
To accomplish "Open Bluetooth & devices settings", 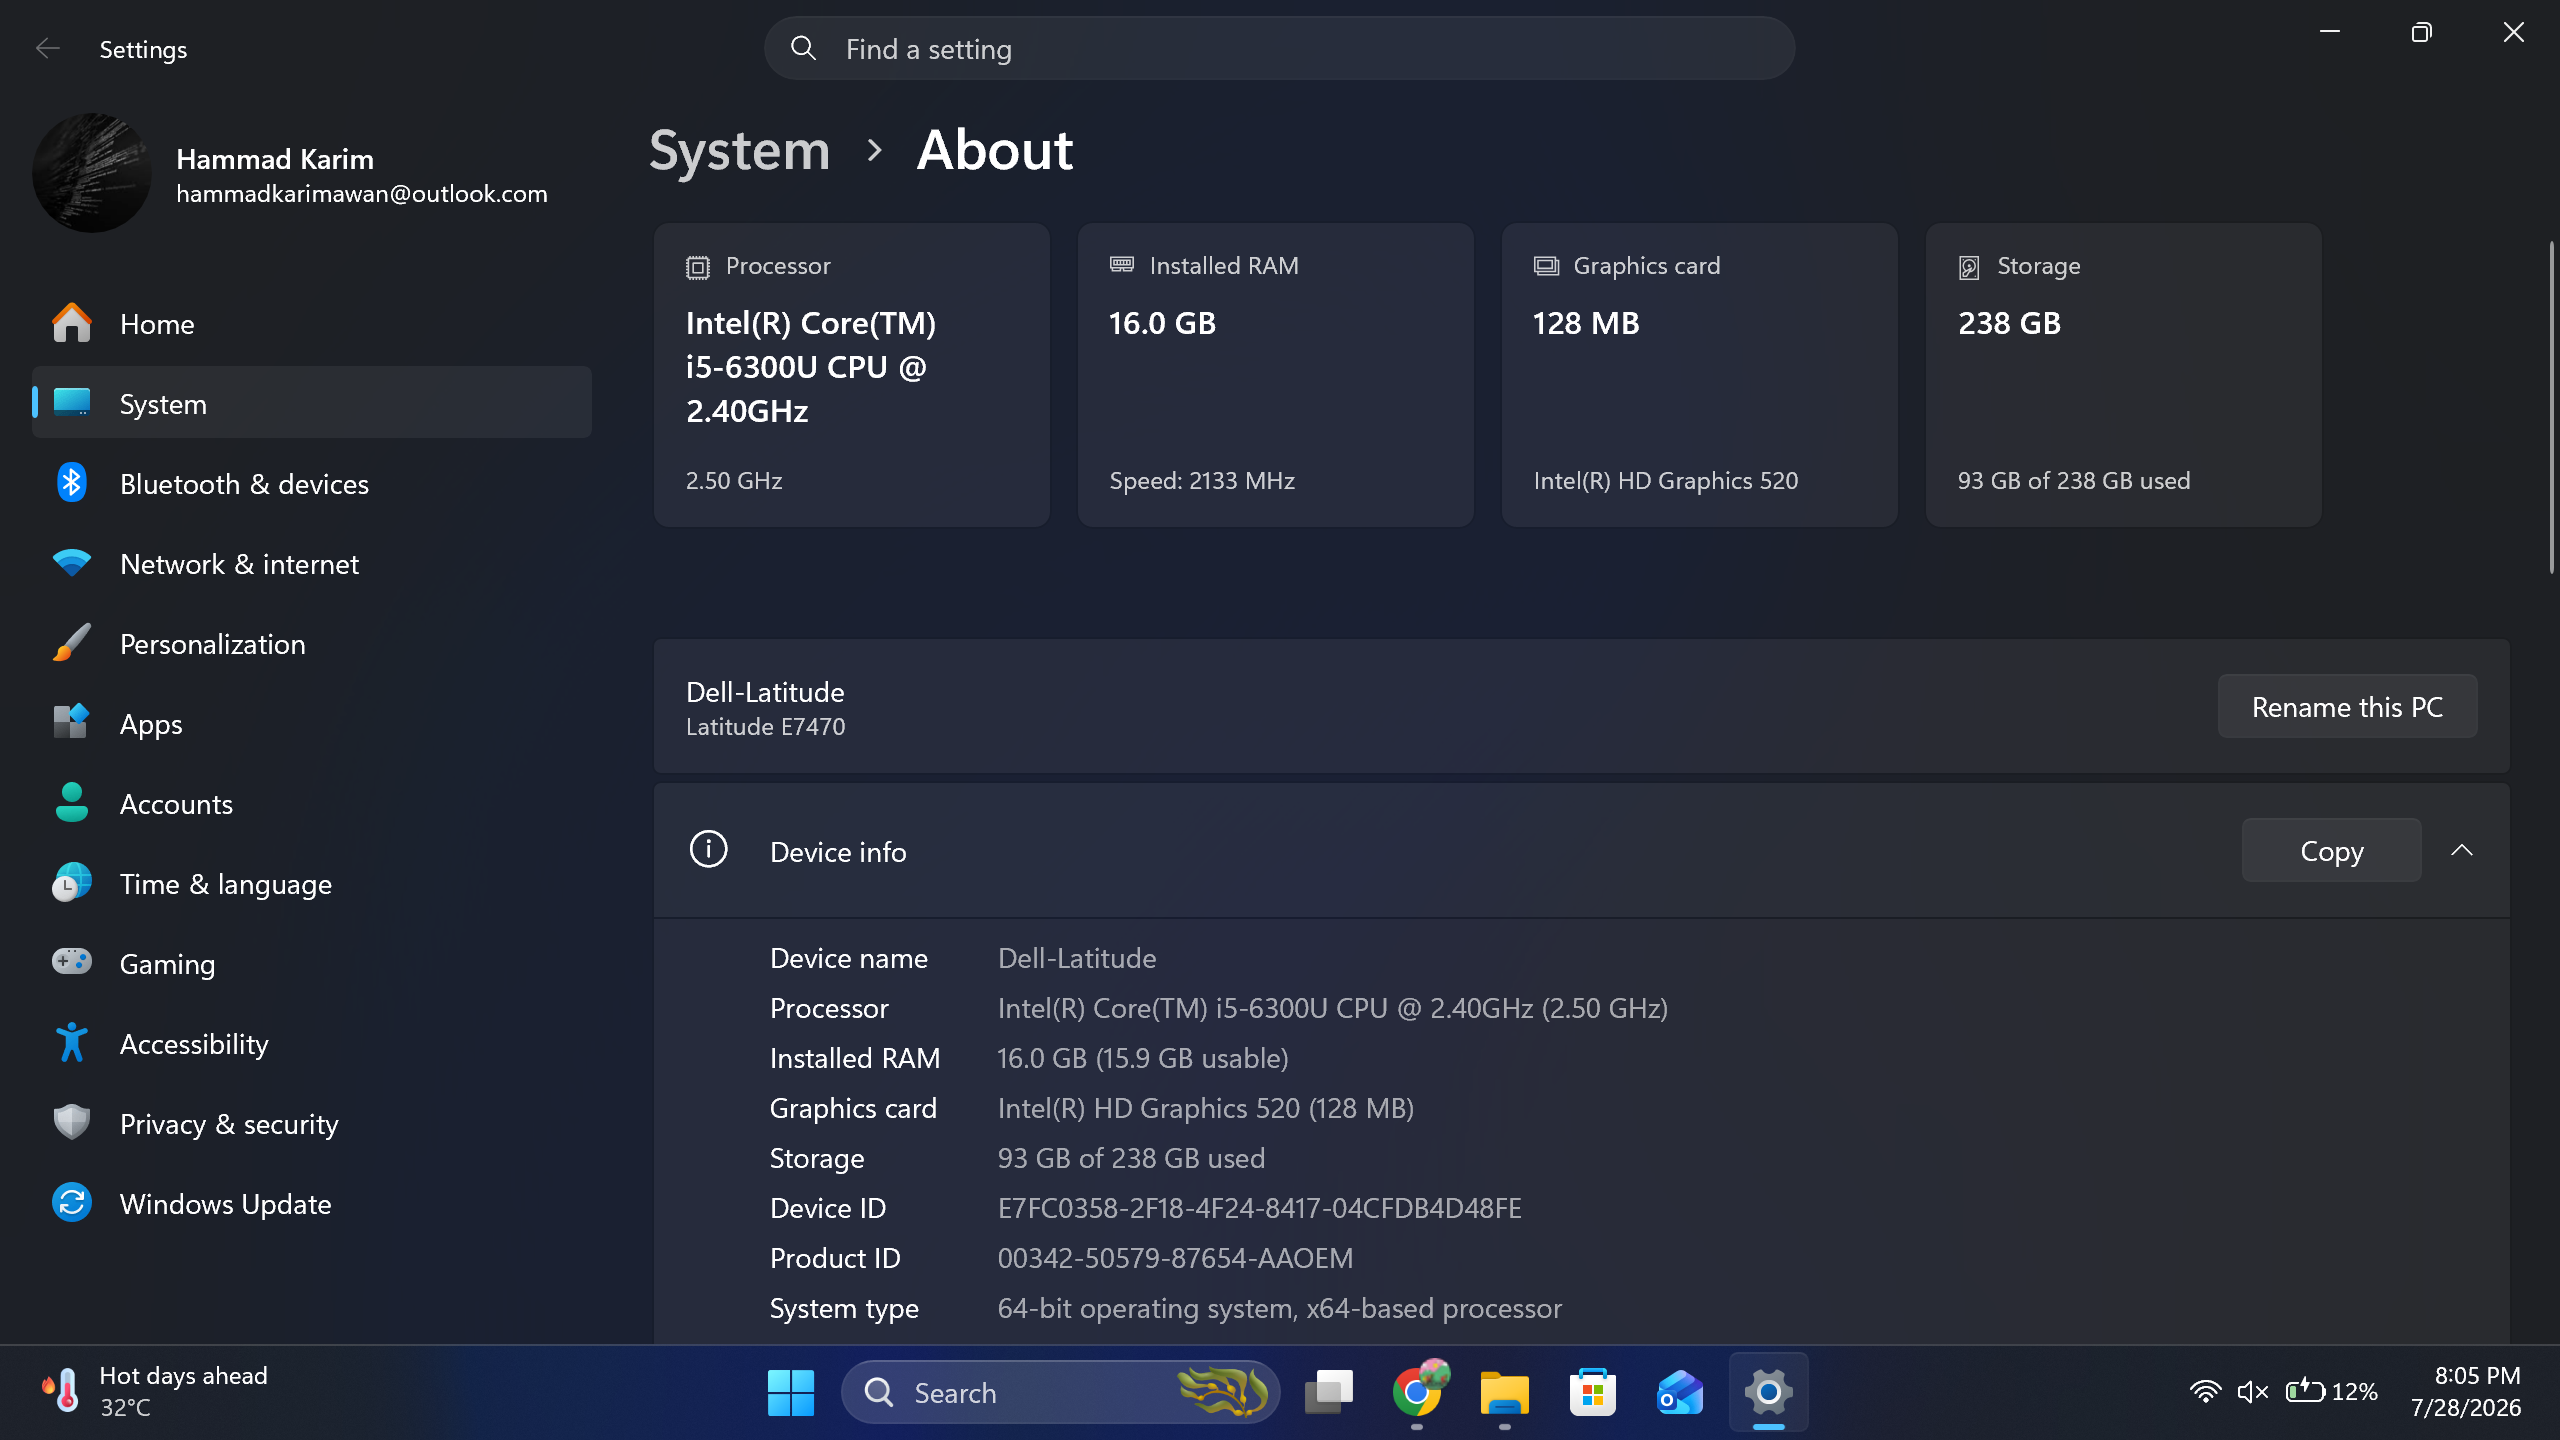I will [x=312, y=483].
